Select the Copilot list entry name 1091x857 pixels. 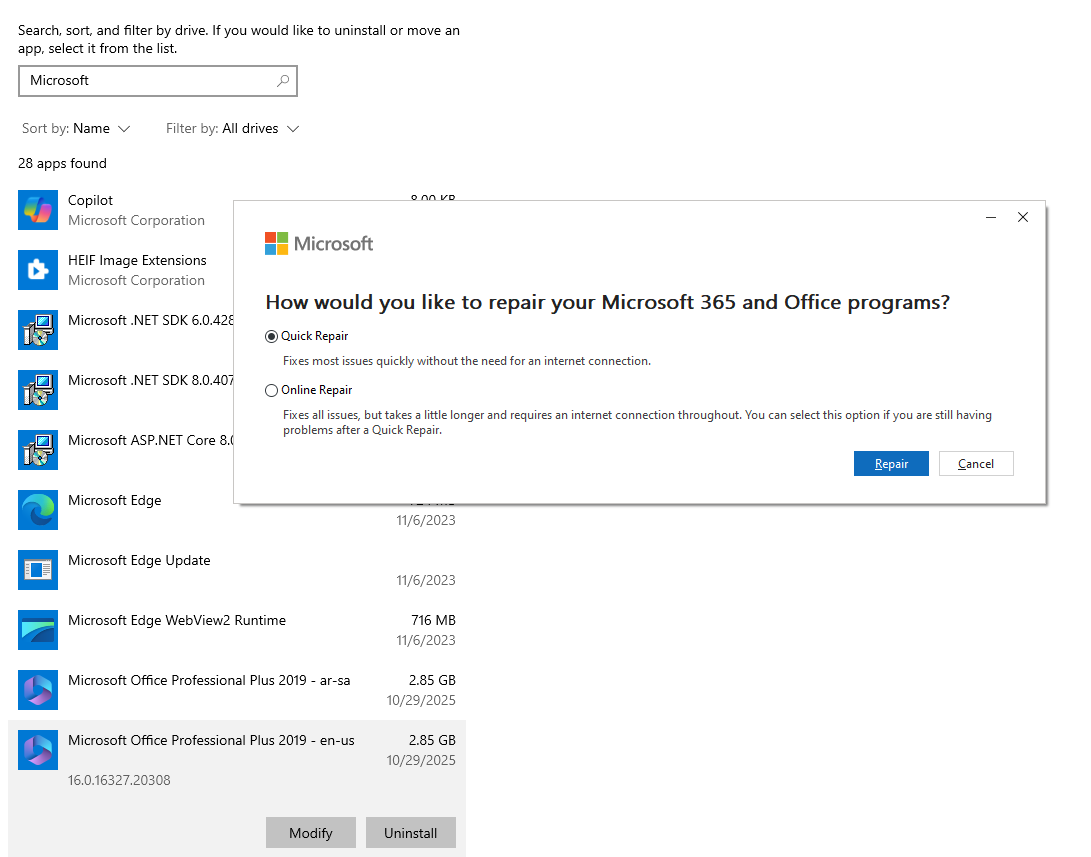pos(90,200)
